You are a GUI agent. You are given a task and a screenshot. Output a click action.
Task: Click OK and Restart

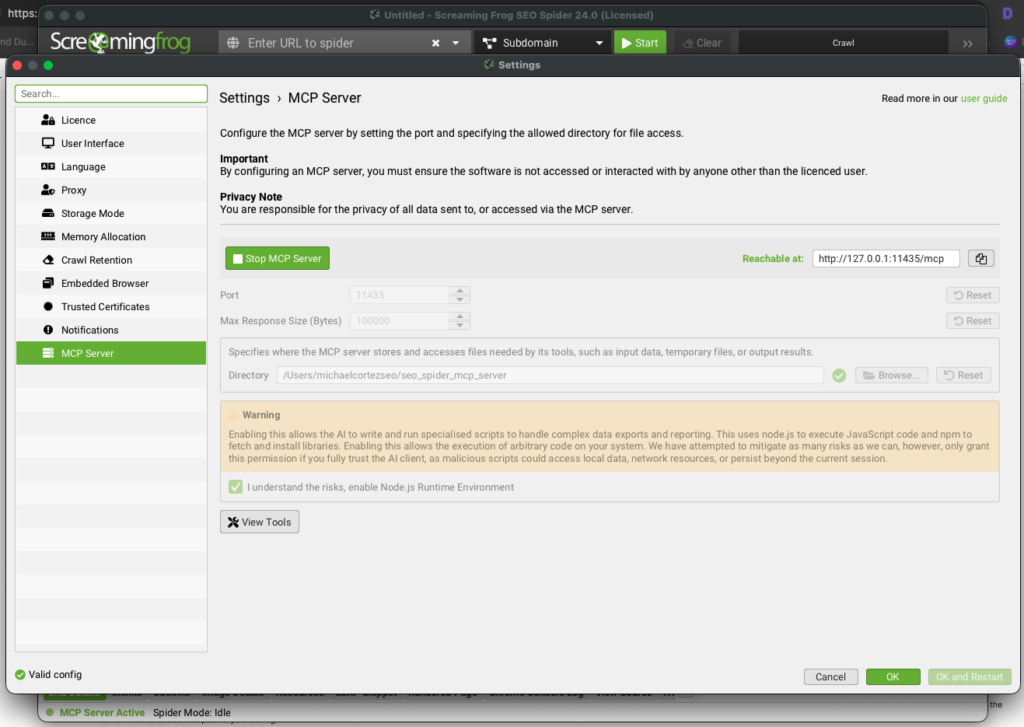[969, 677]
